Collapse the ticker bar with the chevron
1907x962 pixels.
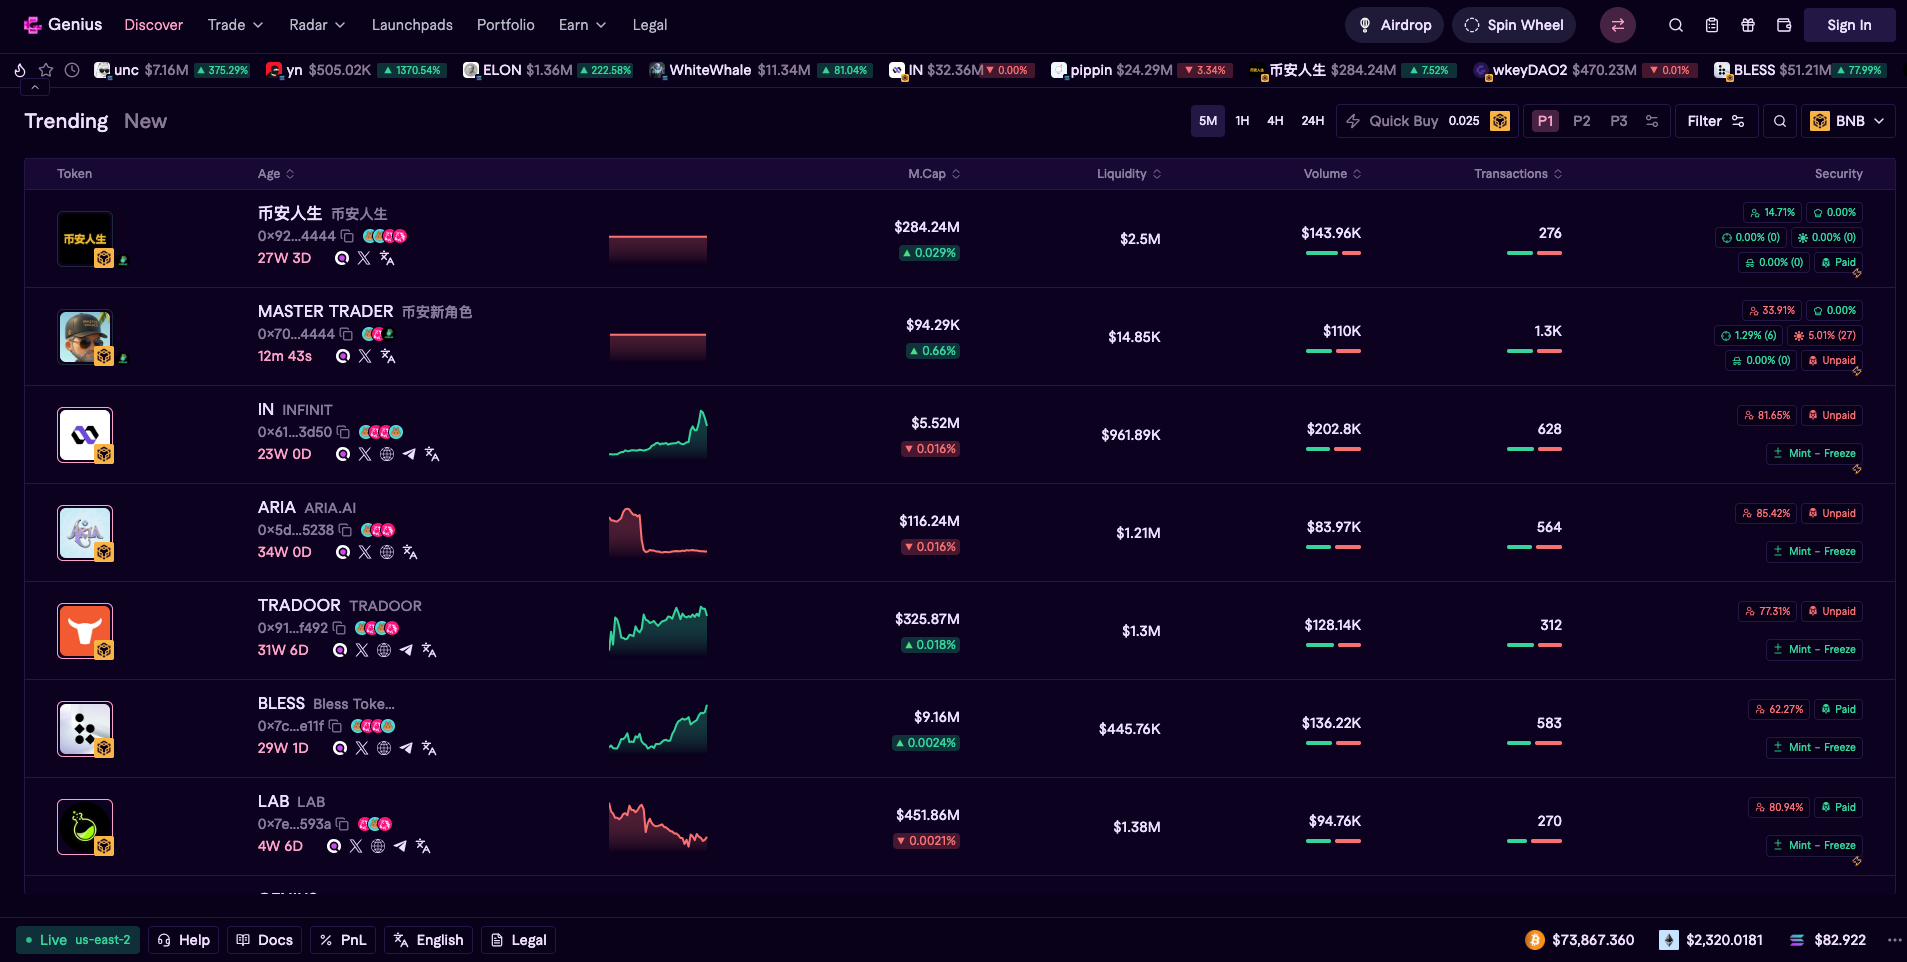(35, 88)
